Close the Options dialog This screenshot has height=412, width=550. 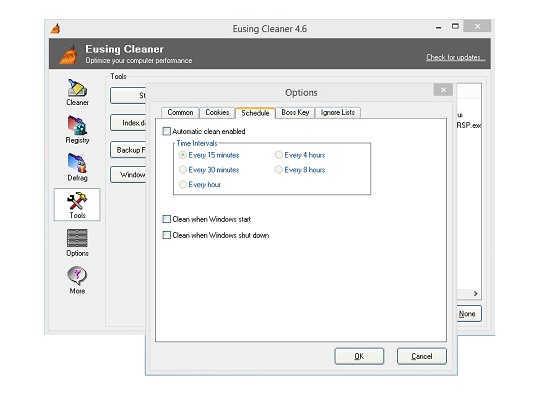[x=443, y=90]
